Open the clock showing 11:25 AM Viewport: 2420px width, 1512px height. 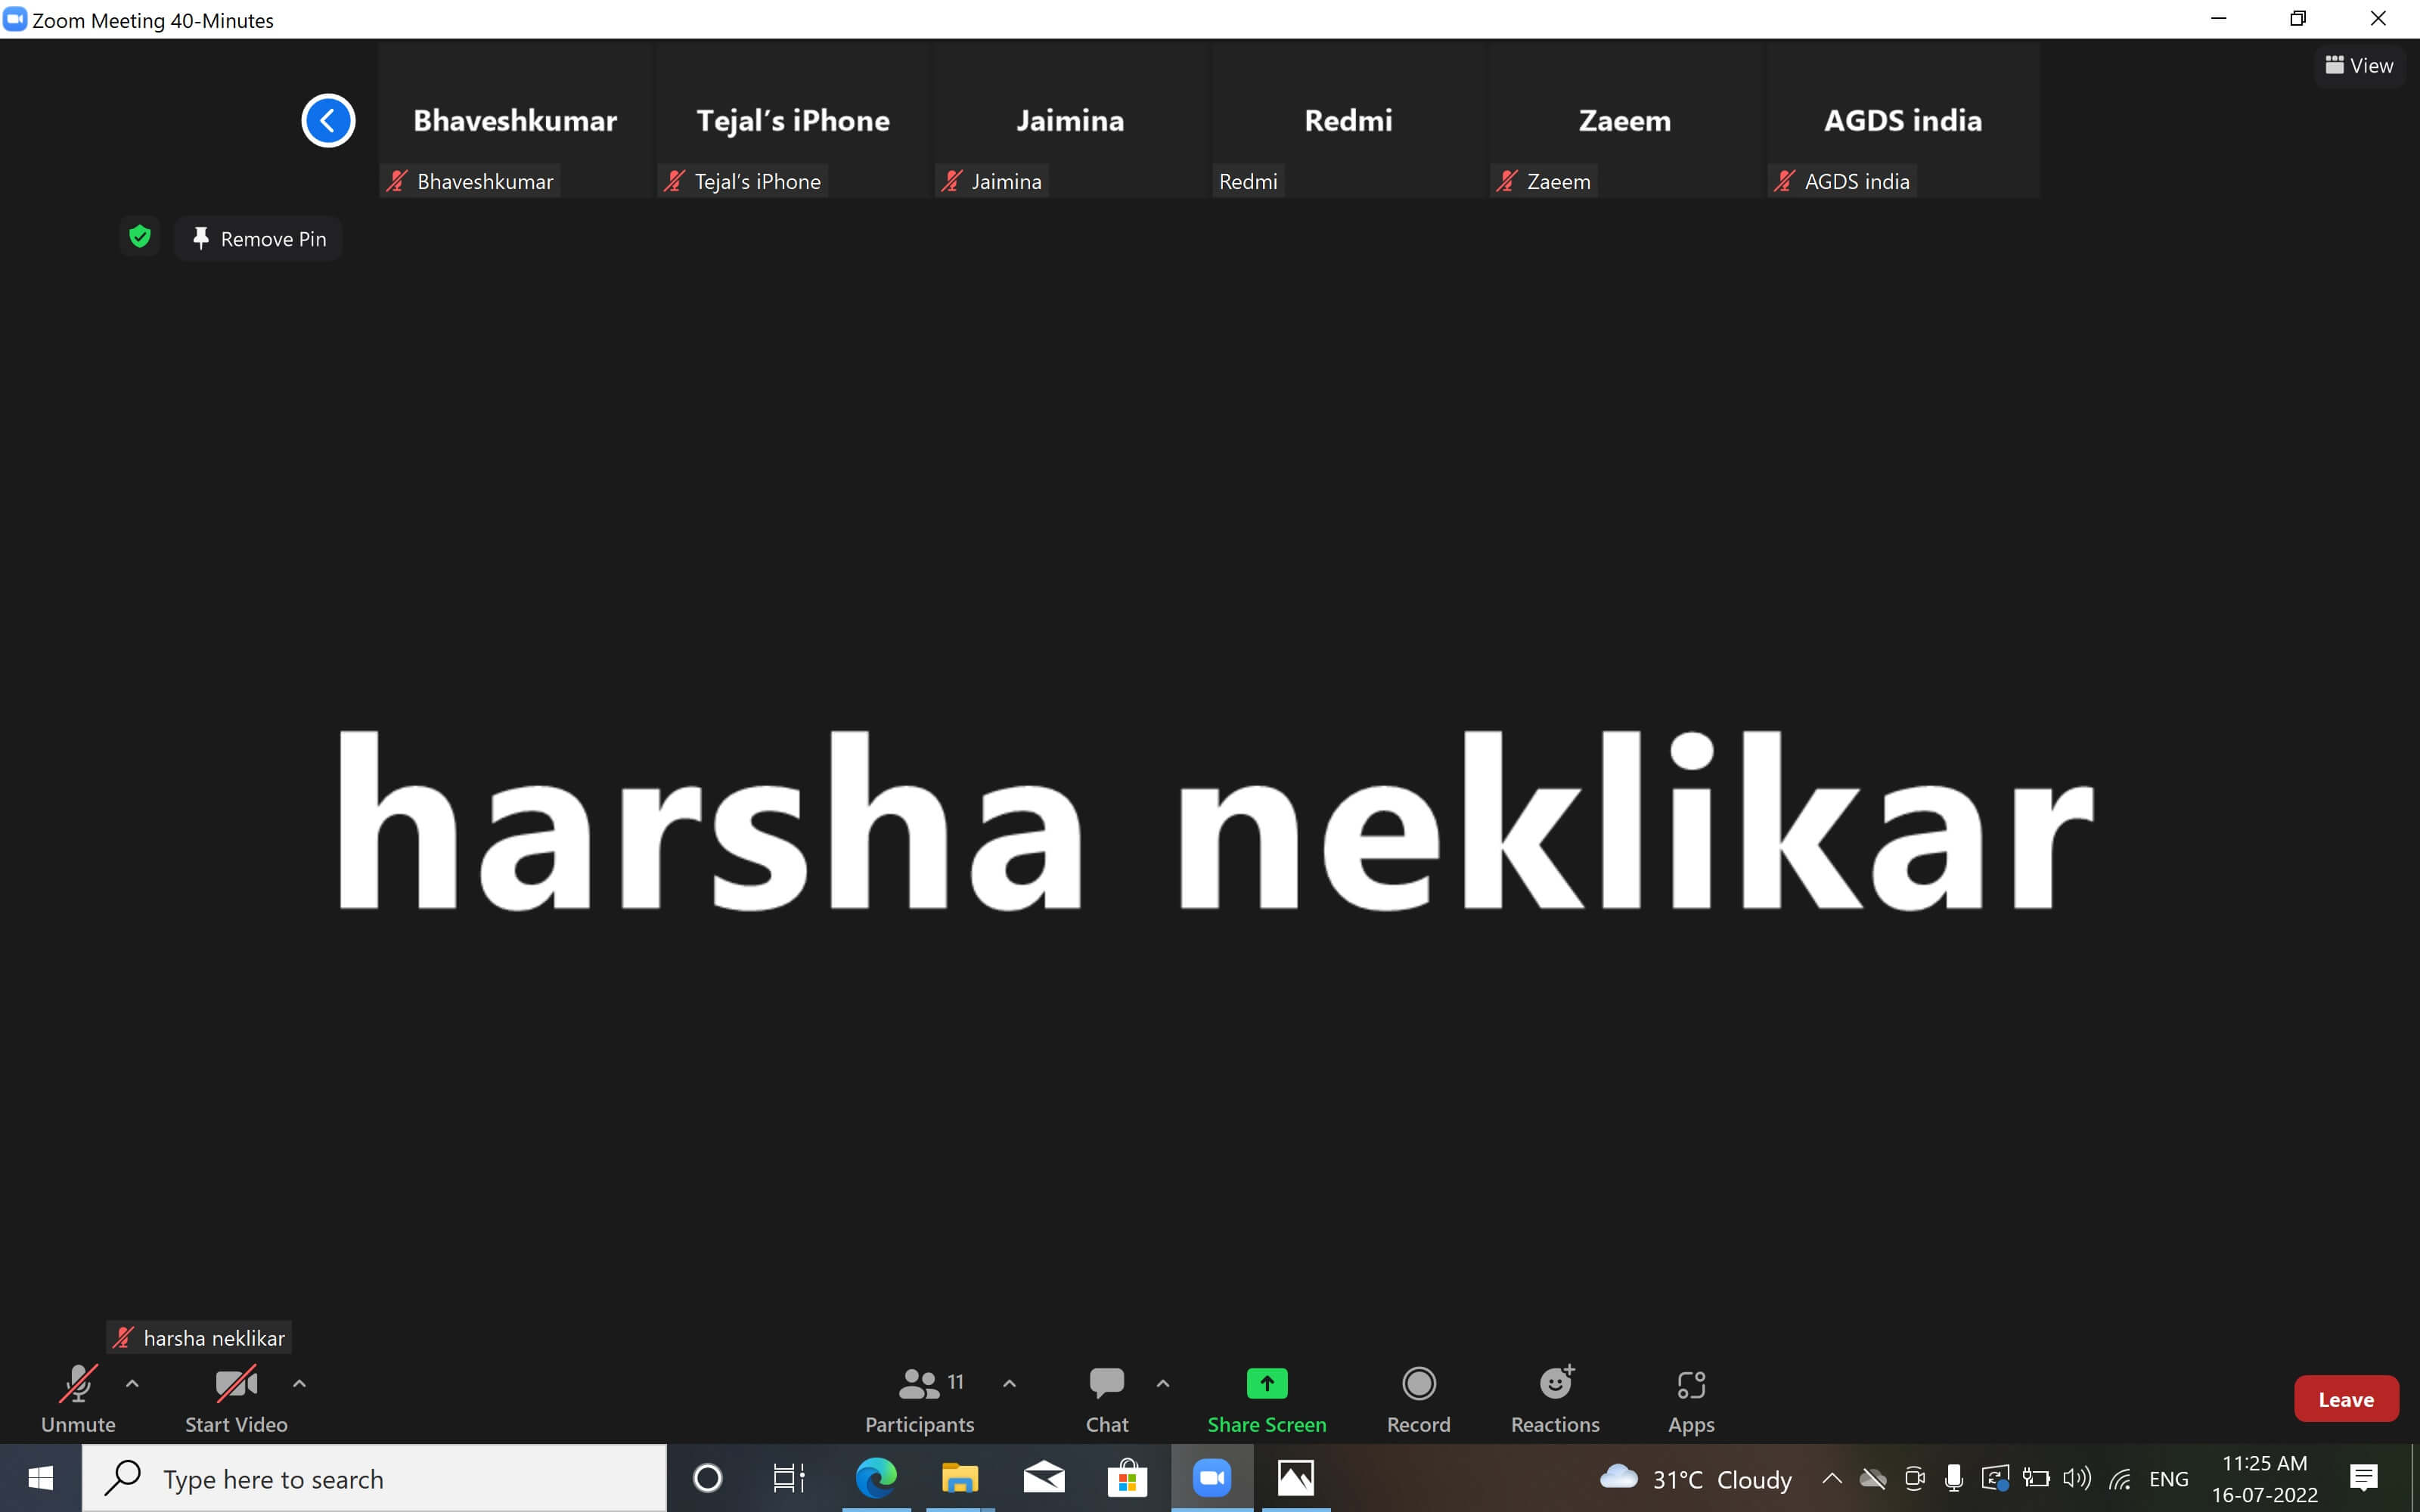pos(2264,1478)
